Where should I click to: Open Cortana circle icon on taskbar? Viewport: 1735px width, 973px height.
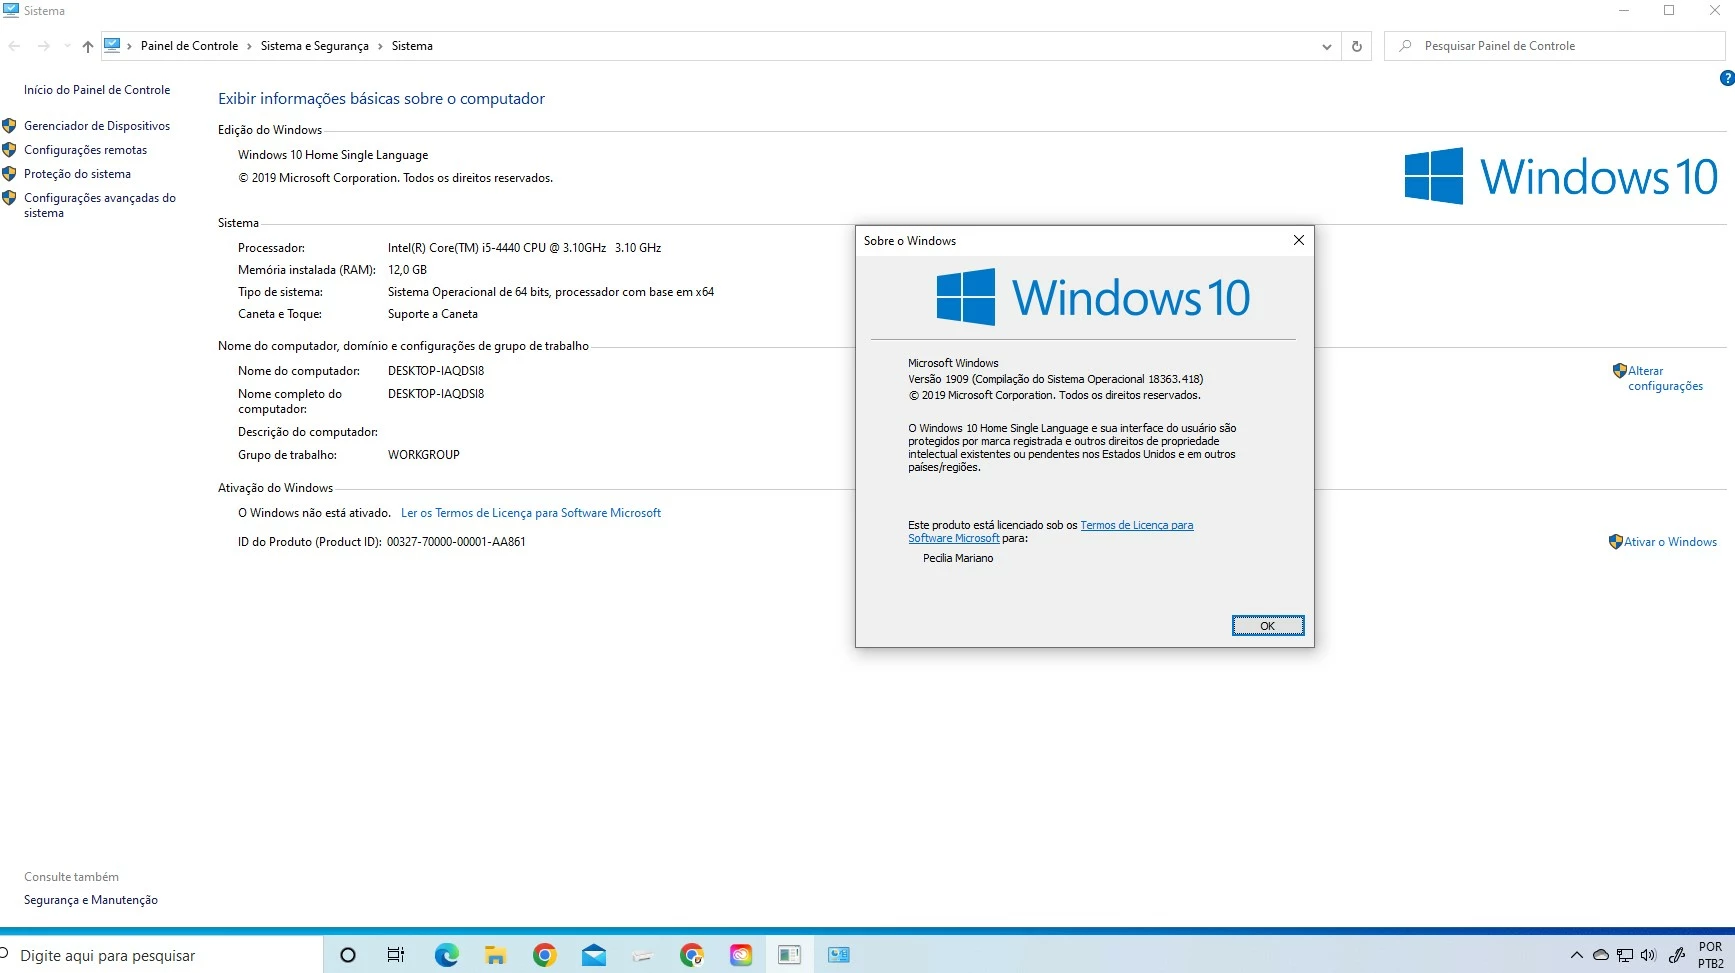coord(348,955)
